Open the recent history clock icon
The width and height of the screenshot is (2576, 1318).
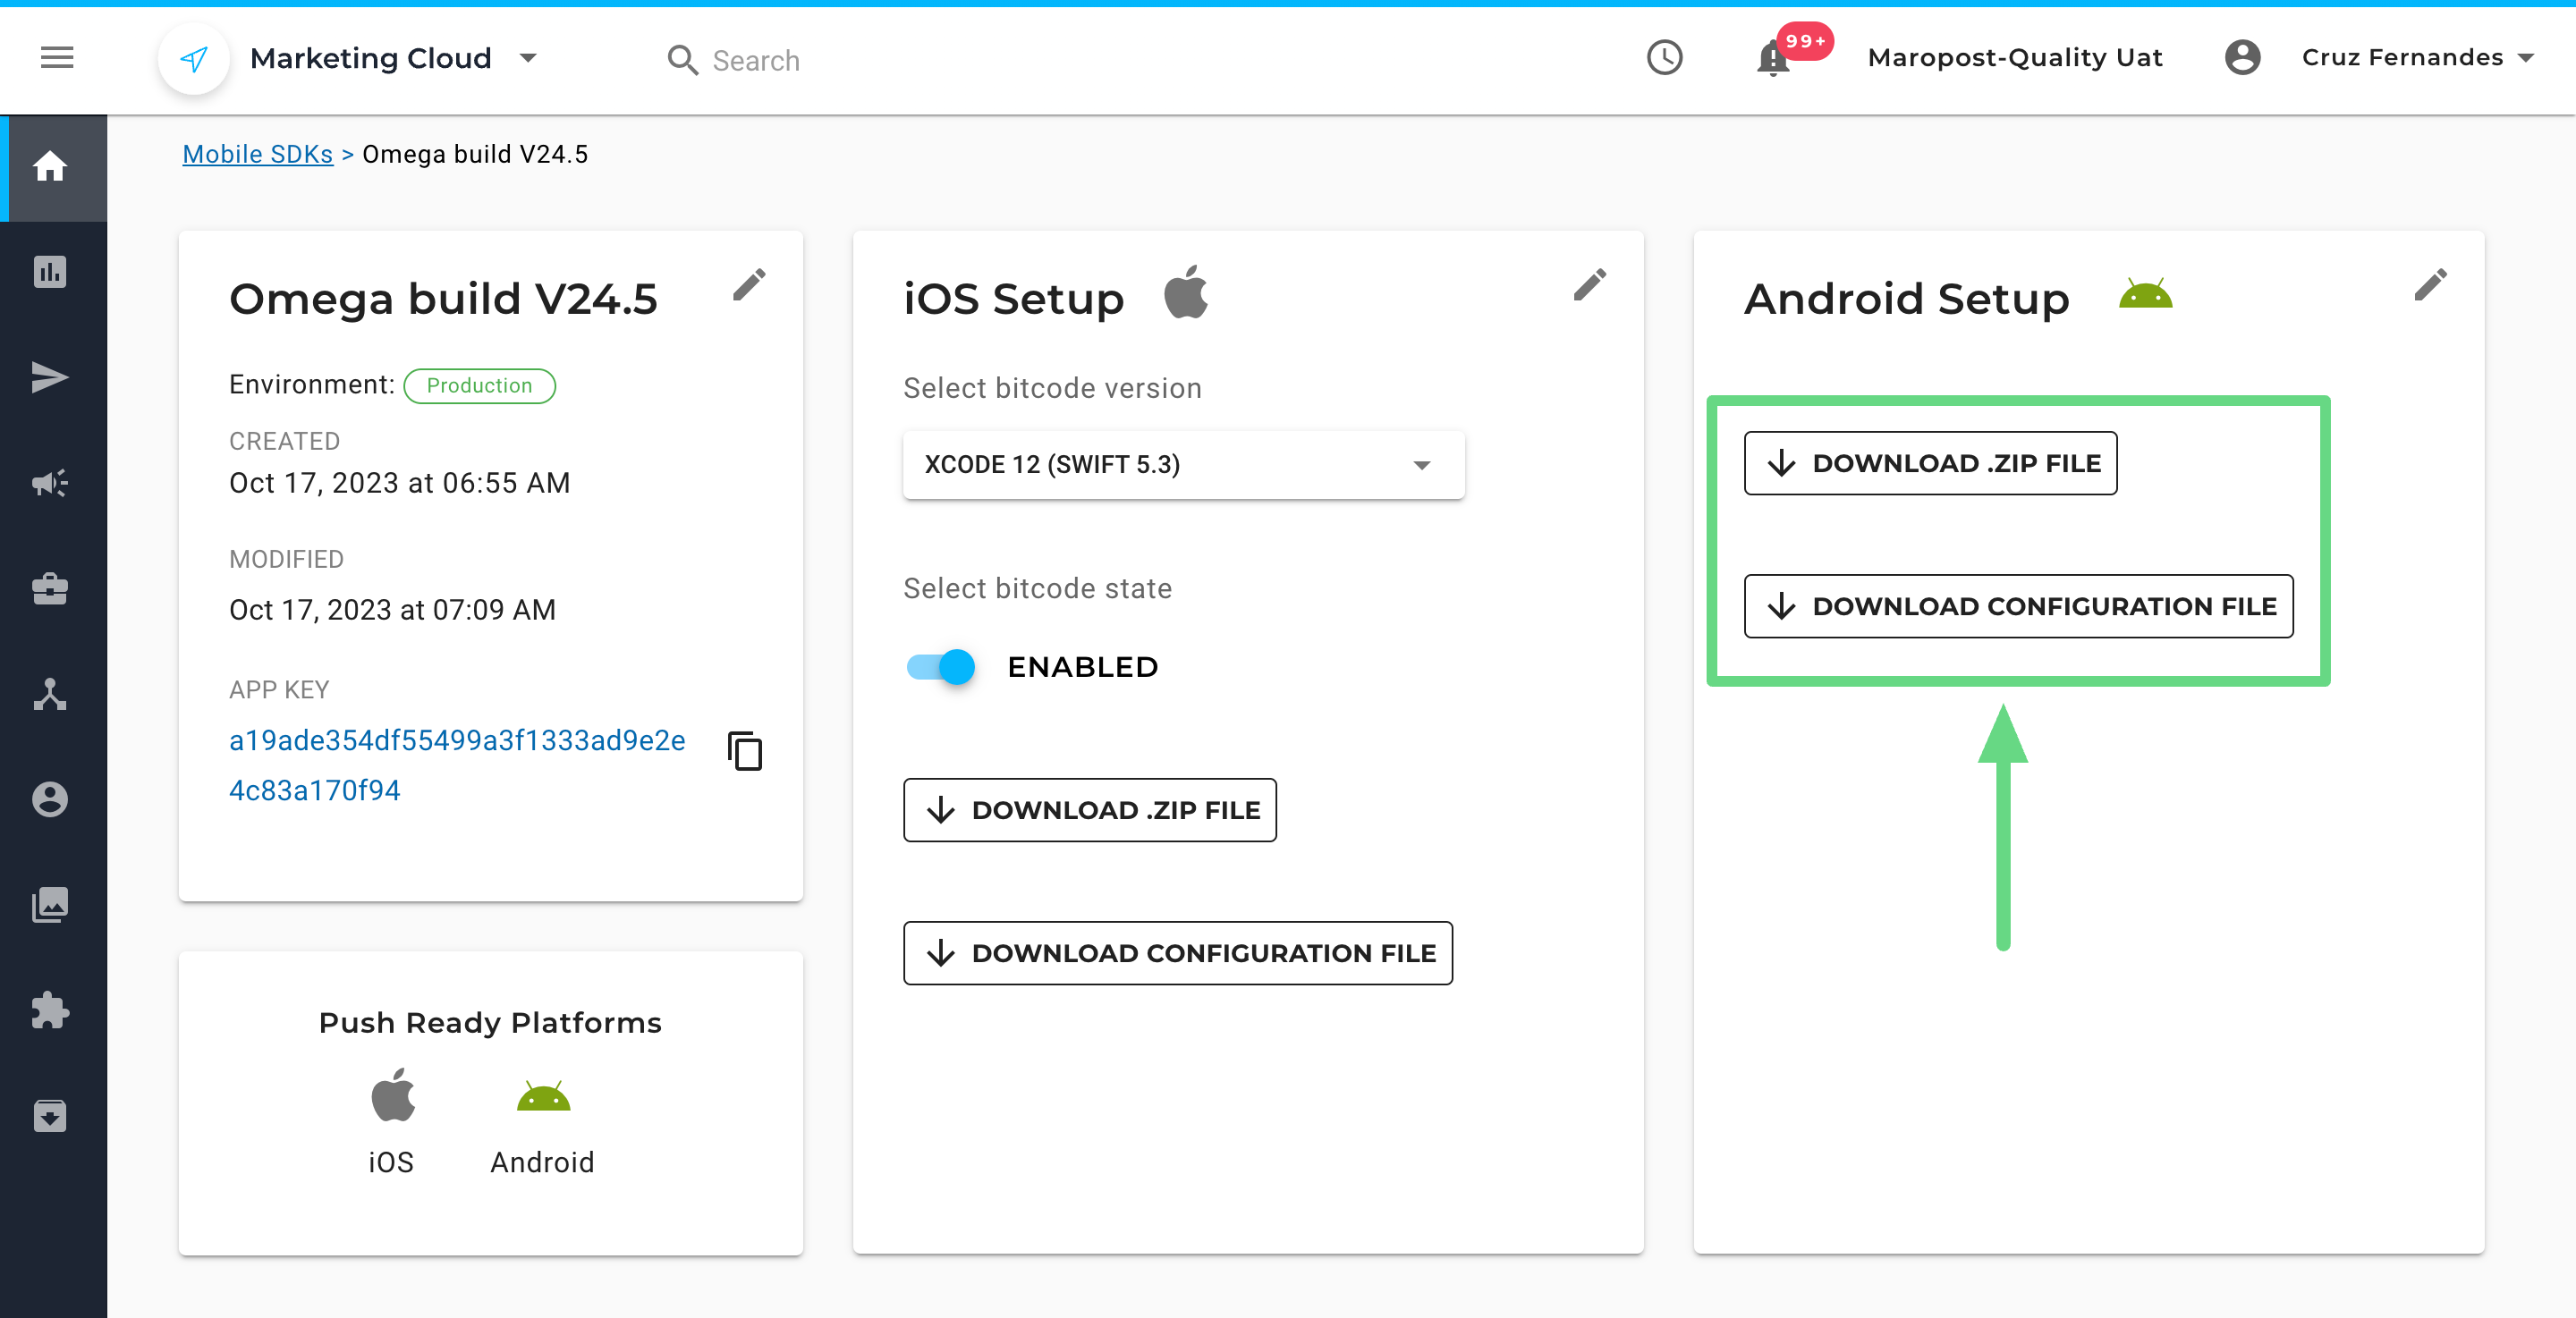click(x=1665, y=57)
